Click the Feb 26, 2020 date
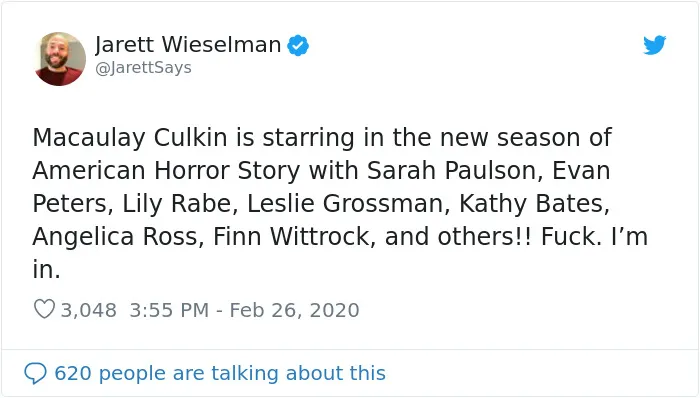Image resolution: width=700 pixels, height=398 pixels. click(294, 310)
